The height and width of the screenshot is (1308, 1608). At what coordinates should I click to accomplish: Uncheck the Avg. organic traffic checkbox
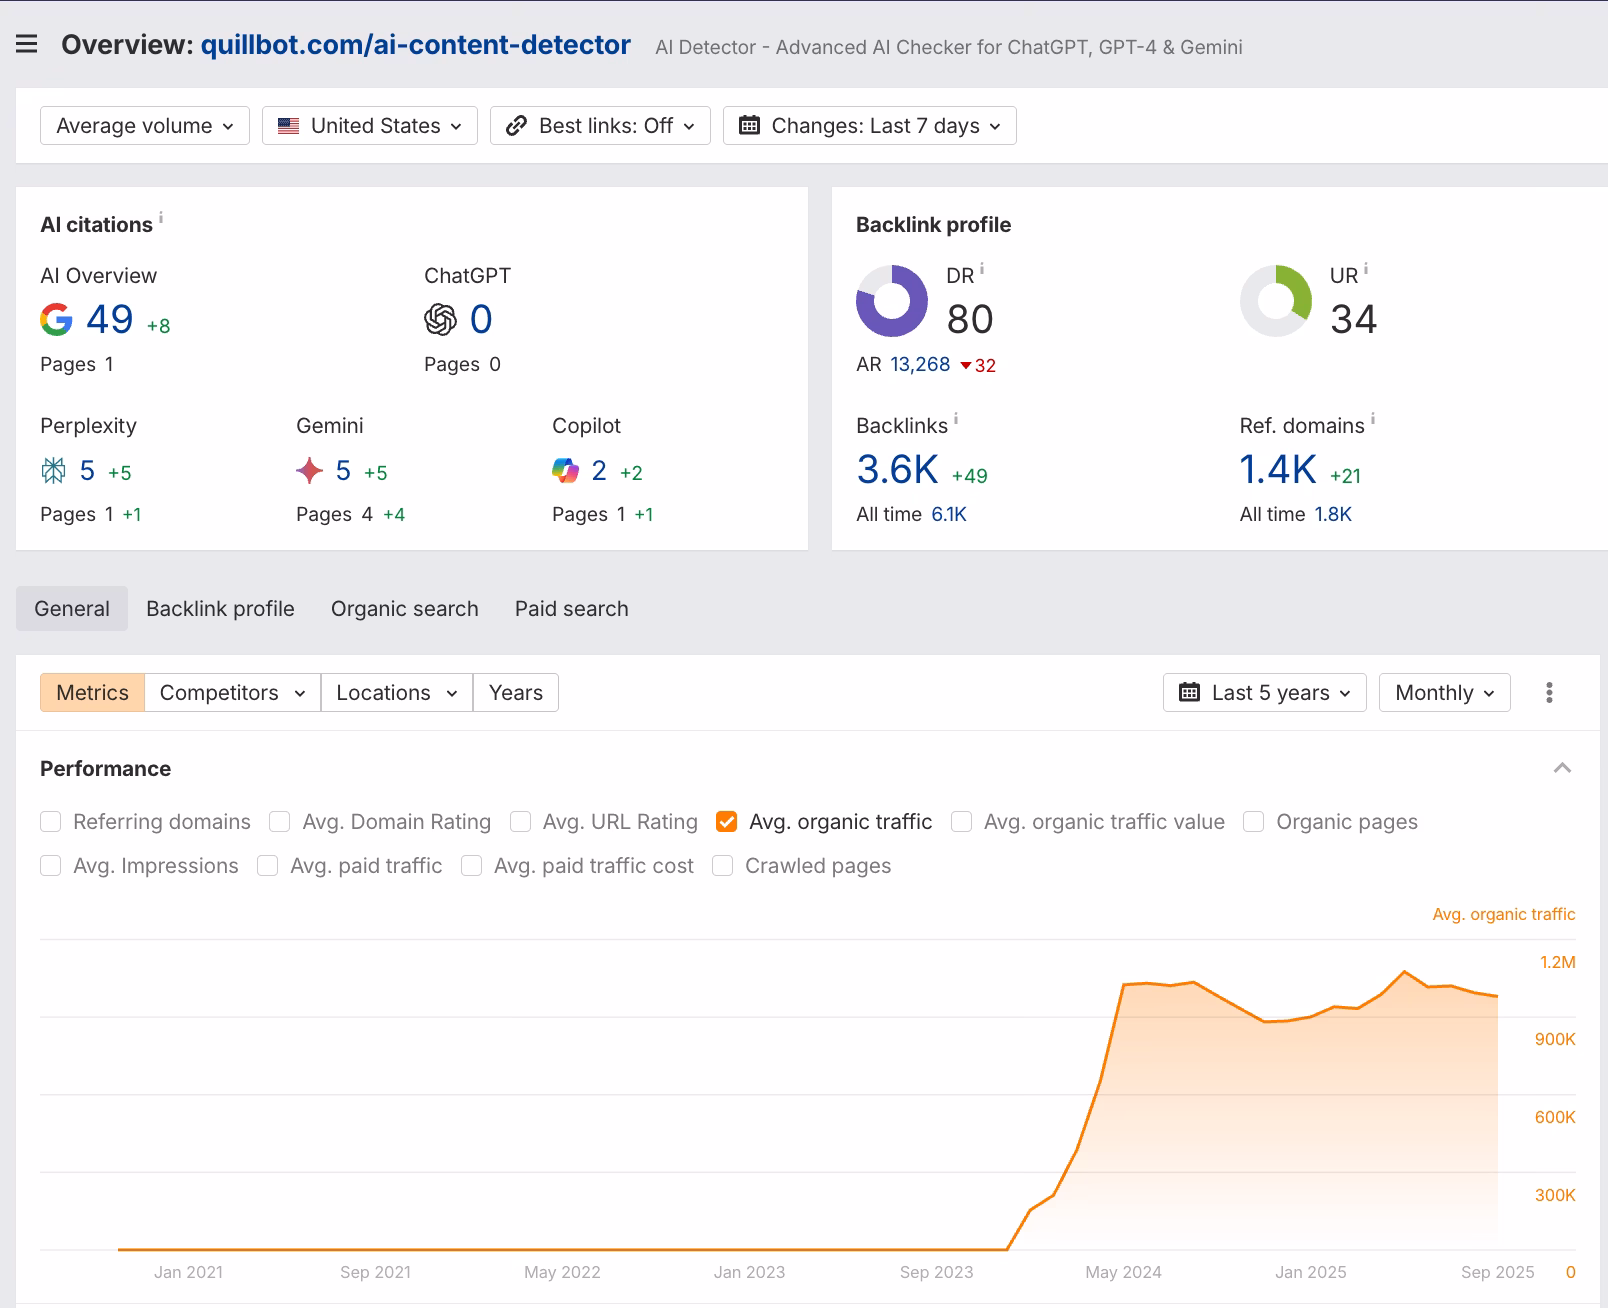click(x=727, y=822)
